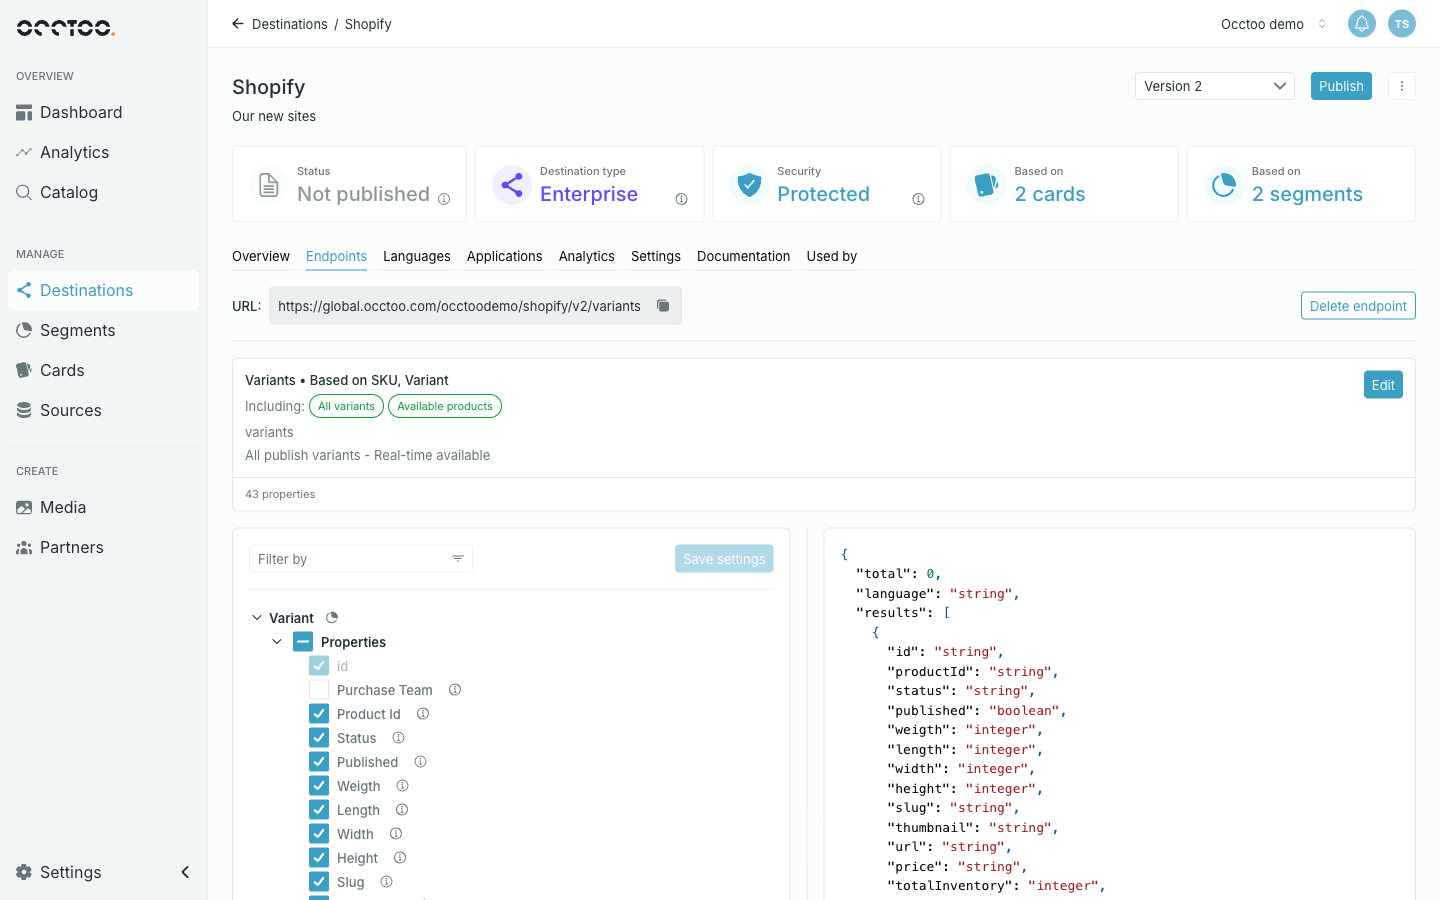Show info for Enterprise destination type
Viewport: 1440px width, 900px height.
click(x=681, y=199)
